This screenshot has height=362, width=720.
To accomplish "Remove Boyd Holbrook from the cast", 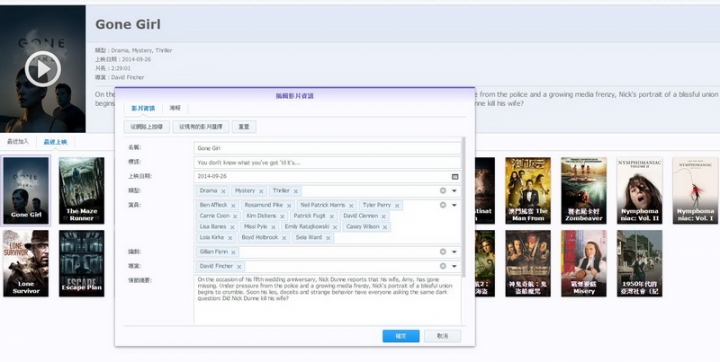I will tap(284, 238).
